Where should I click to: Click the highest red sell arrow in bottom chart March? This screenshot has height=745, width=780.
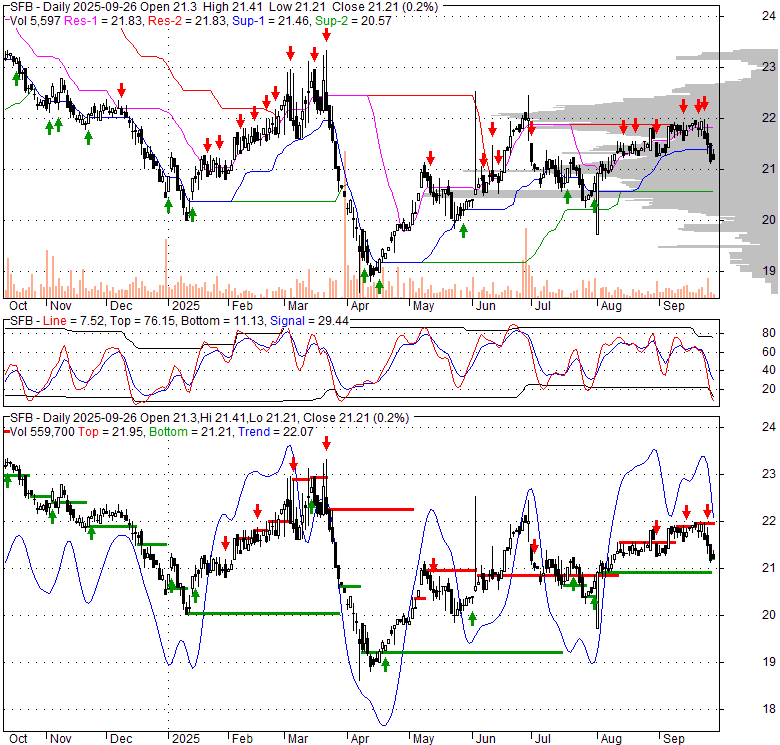[326, 443]
